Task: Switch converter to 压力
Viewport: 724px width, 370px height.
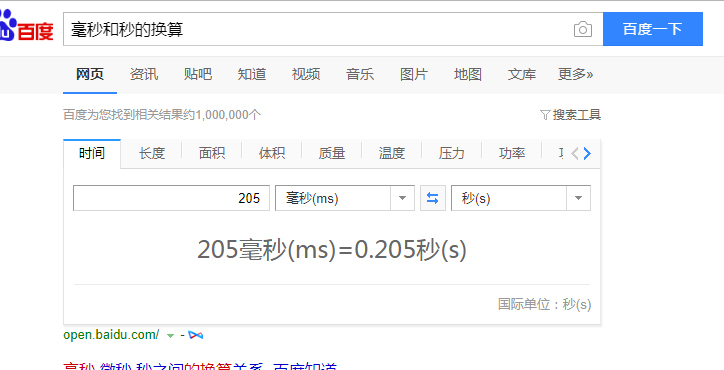Action: (452, 153)
